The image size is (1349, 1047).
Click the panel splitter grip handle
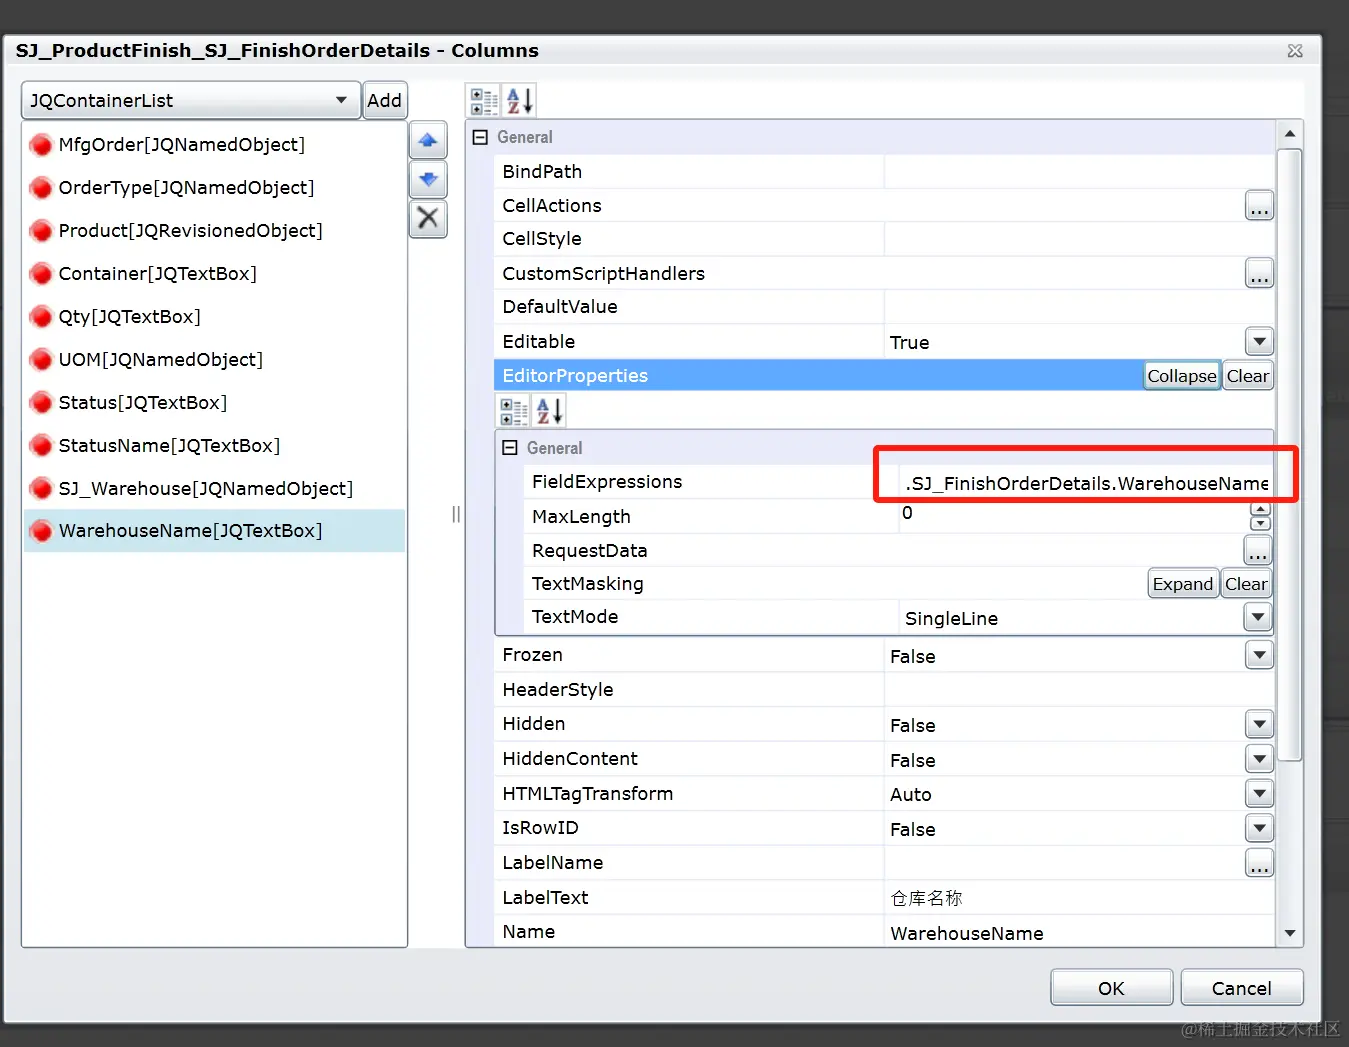pyautogui.click(x=456, y=514)
